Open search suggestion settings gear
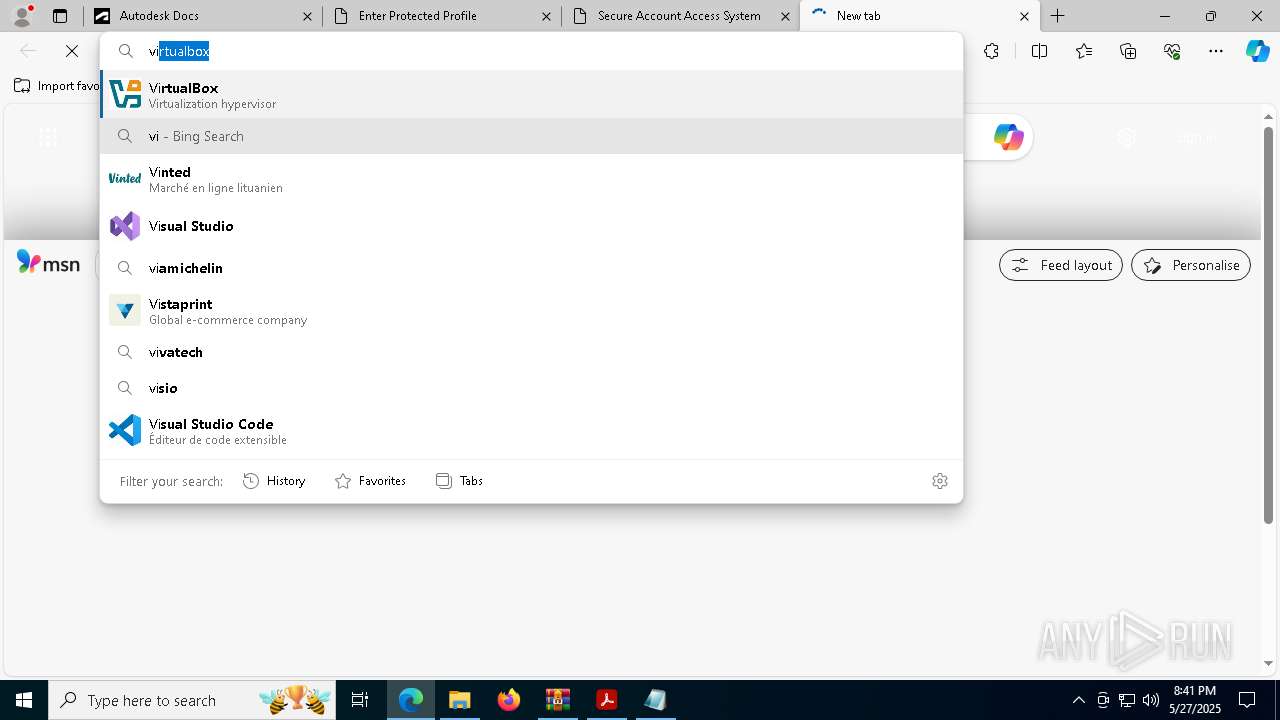 (x=940, y=481)
